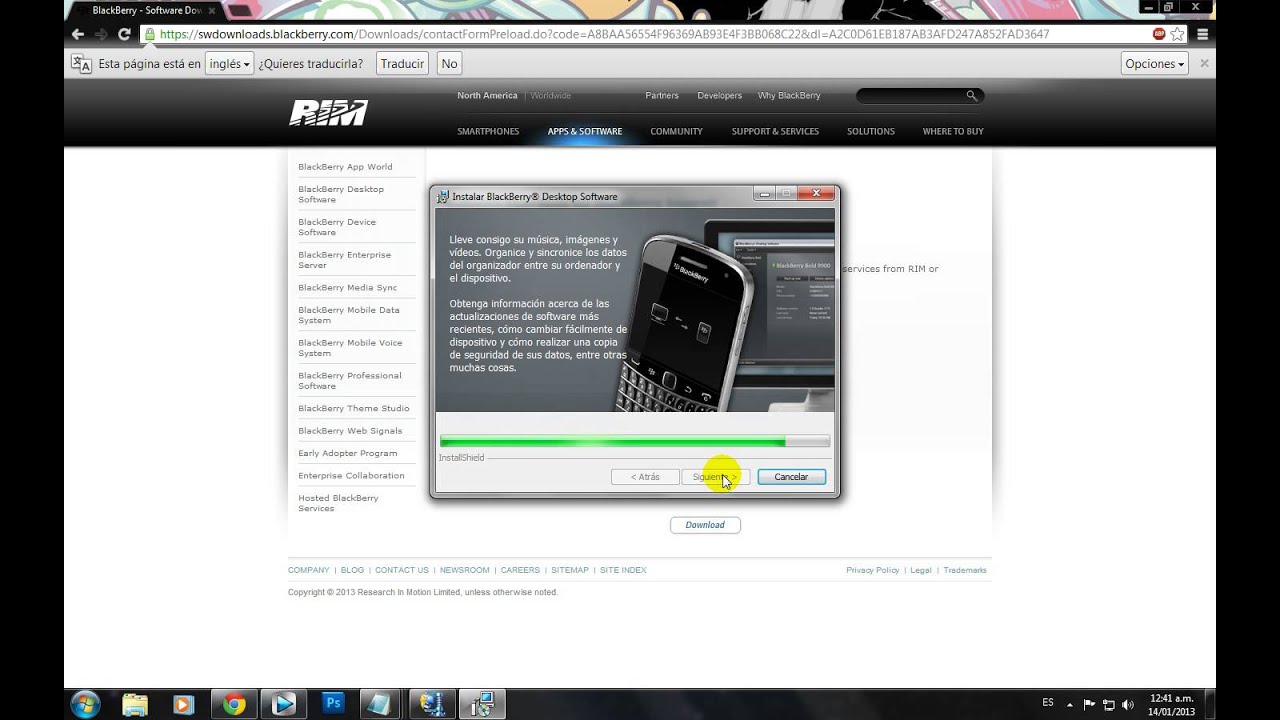Open the Windows Start menu
The width and height of the screenshot is (1280, 720).
point(85,704)
